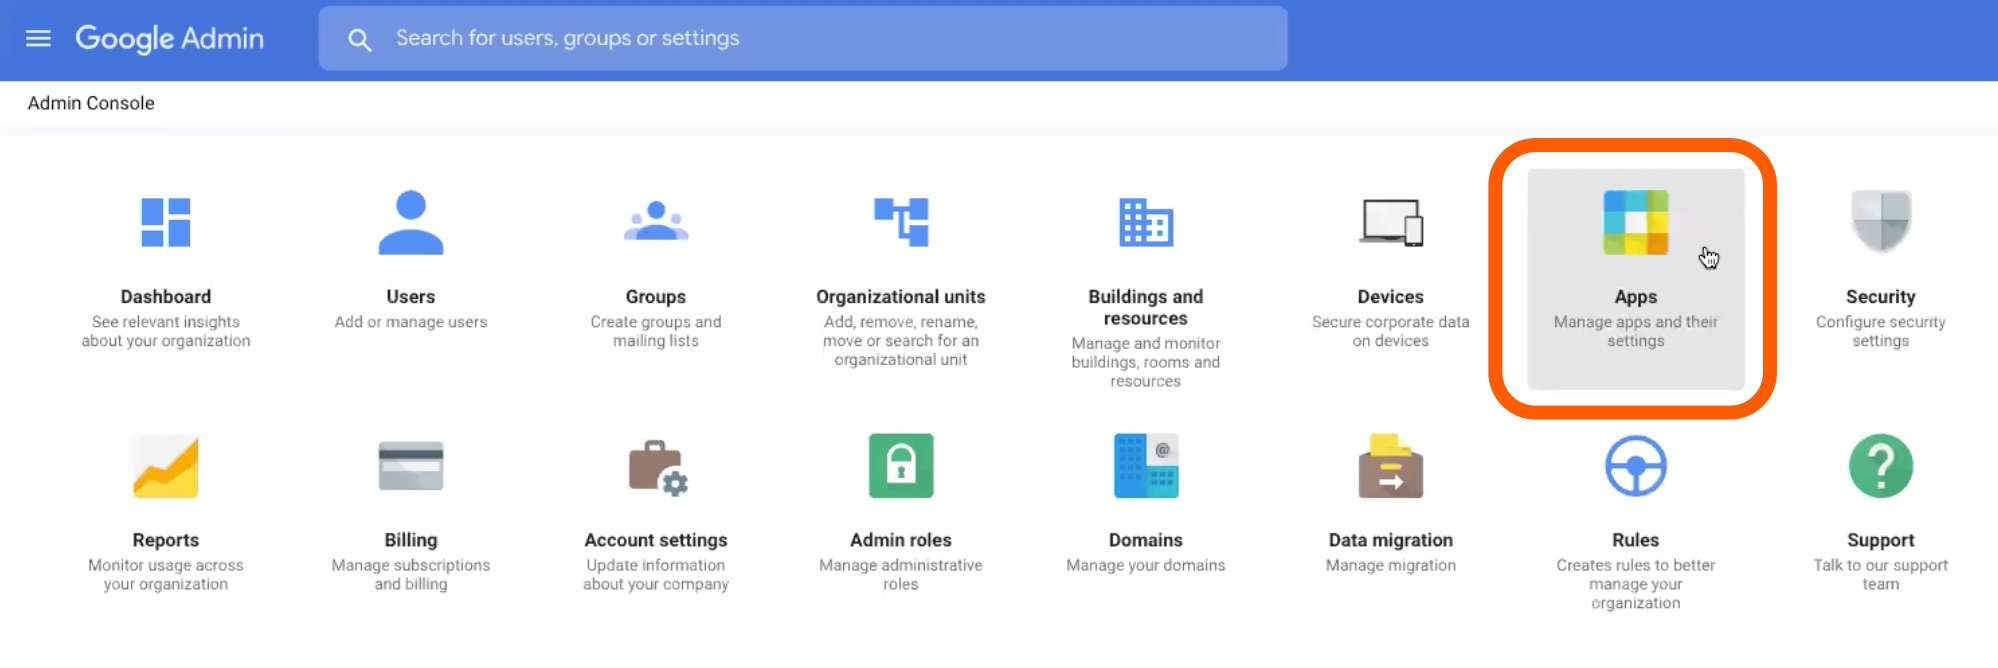Image resolution: width=1998 pixels, height=668 pixels.
Task: Open the Account settings briefcase icon
Action: 658,467
